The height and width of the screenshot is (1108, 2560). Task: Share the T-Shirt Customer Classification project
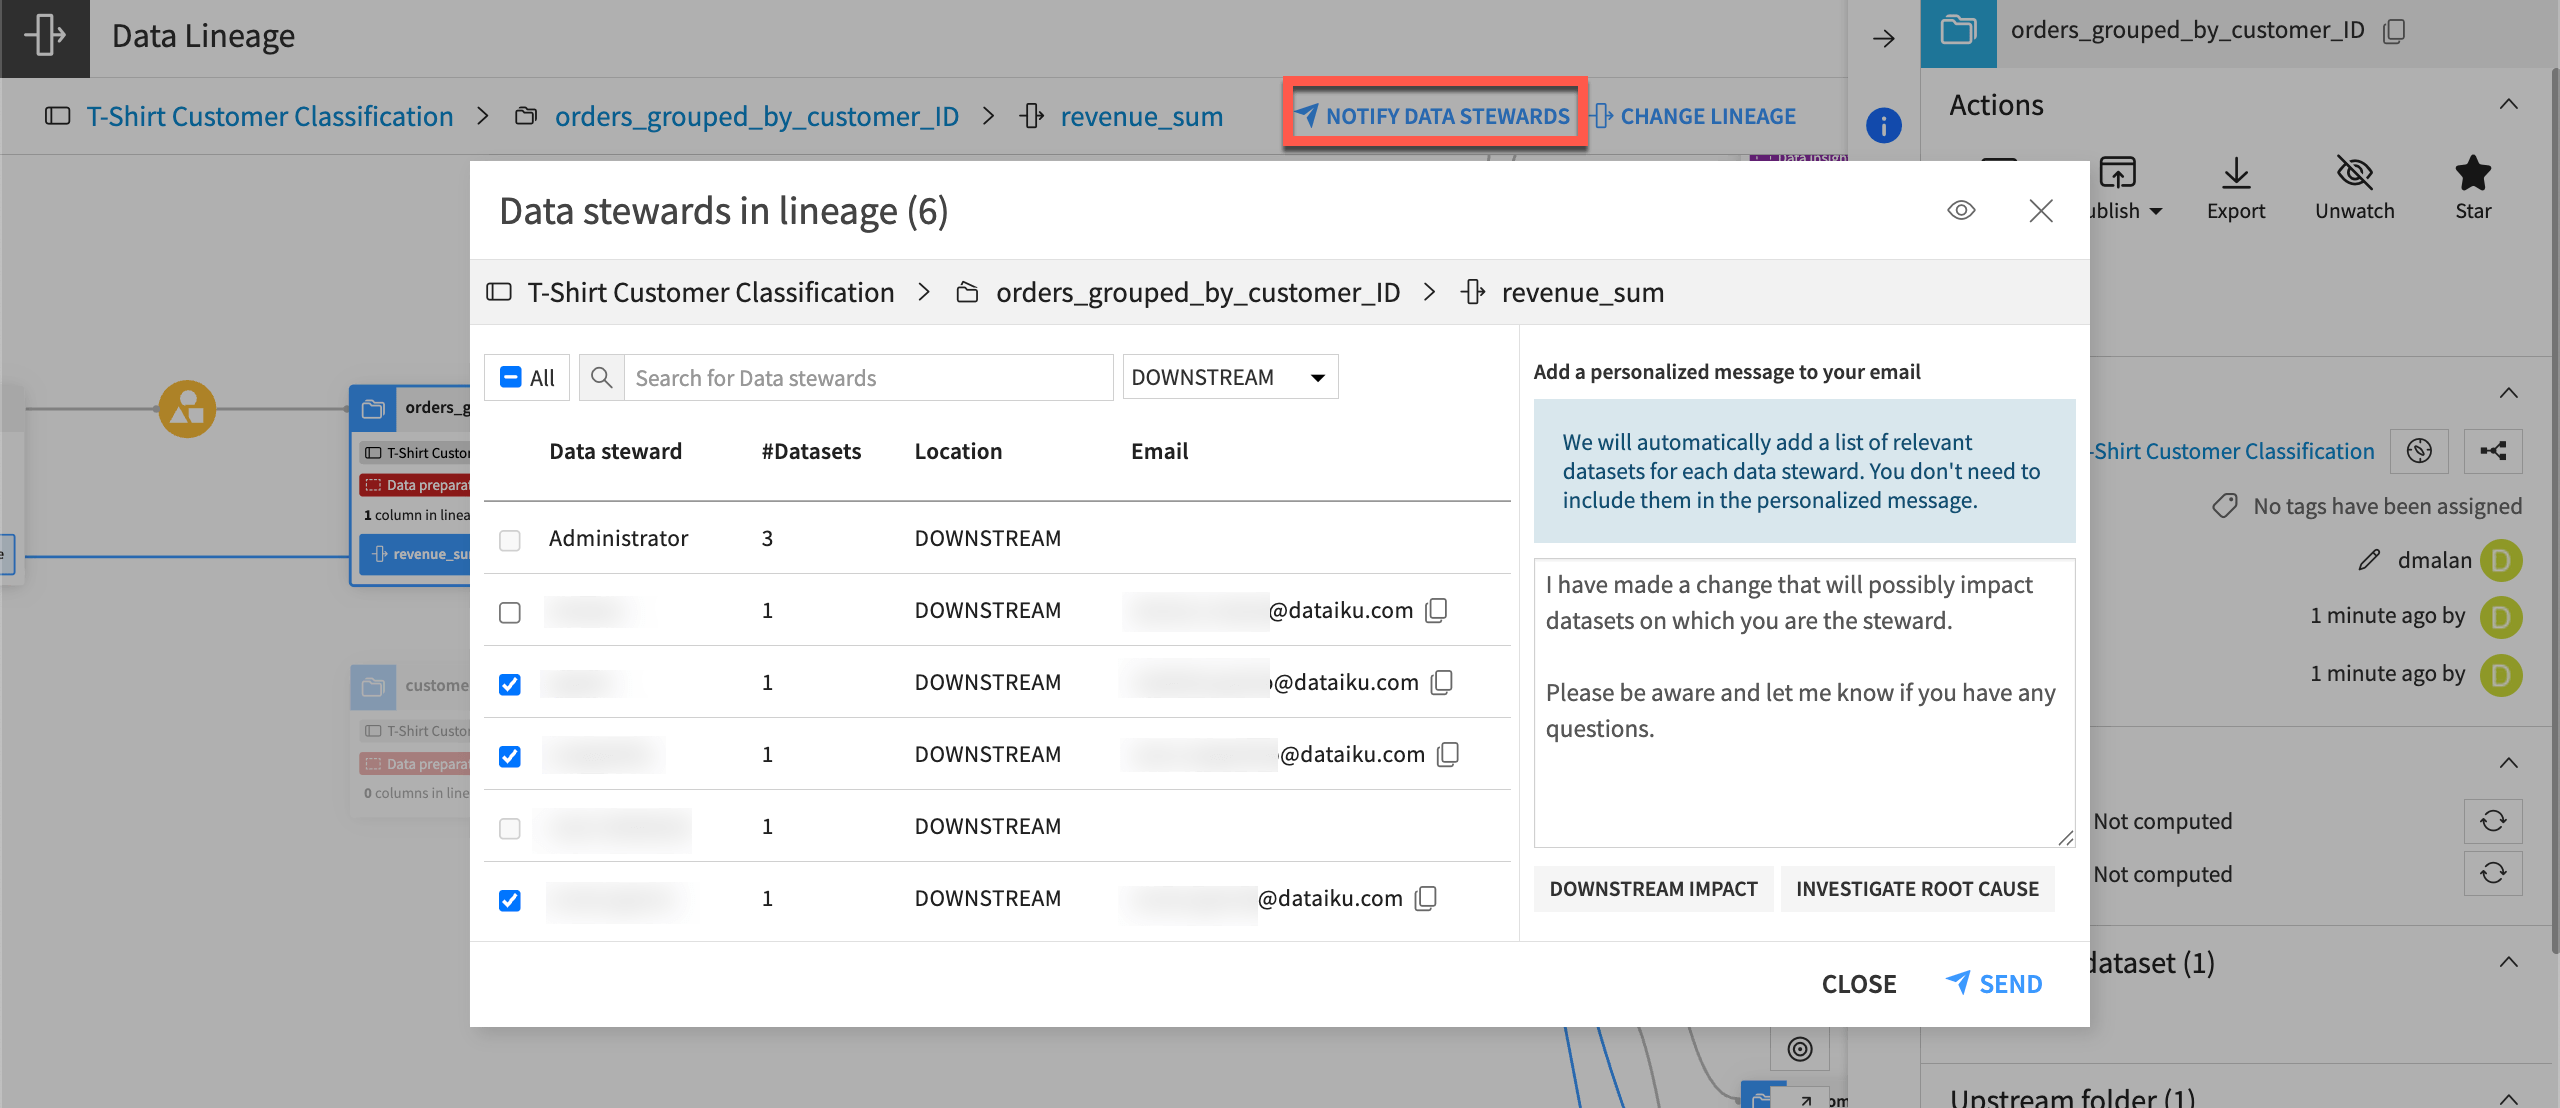point(2493,451)
